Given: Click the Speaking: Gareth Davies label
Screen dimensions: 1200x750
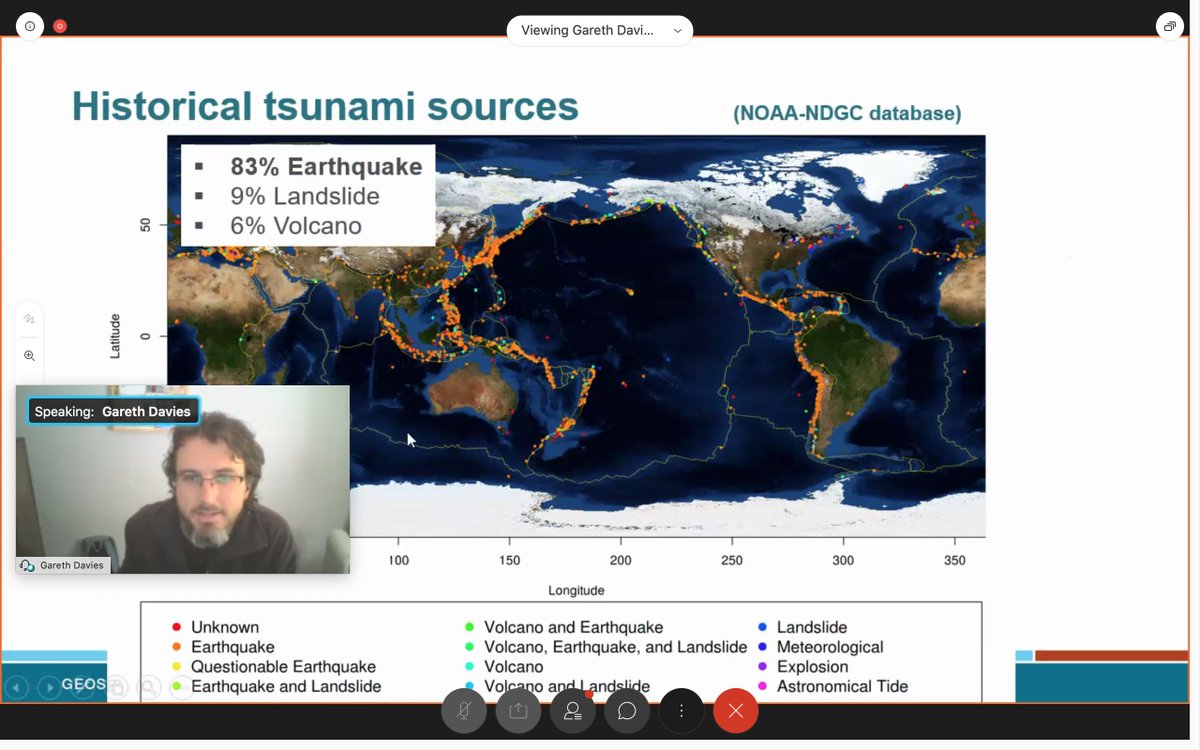Looking at the screenshot, I should click(113, 411).
